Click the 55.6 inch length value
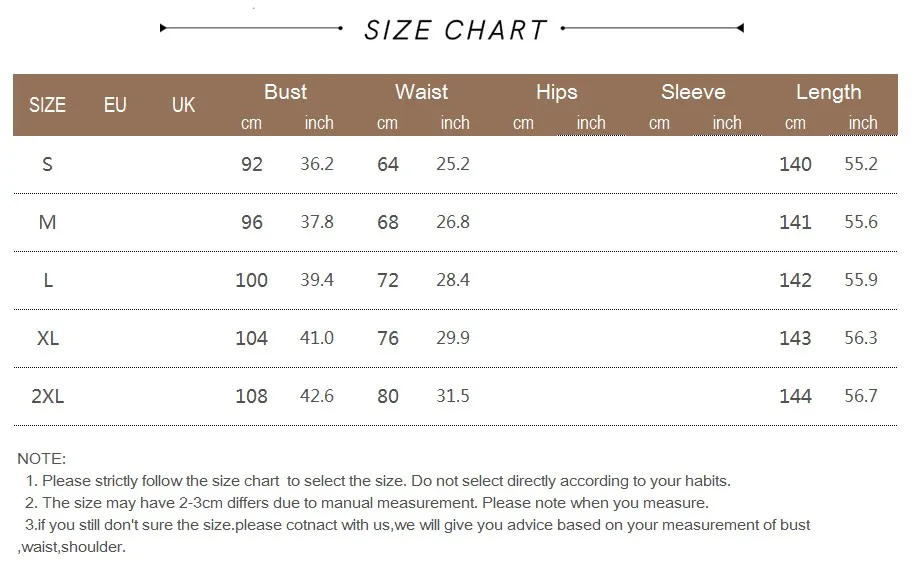921x572 pixels. (x=861, y=222)
